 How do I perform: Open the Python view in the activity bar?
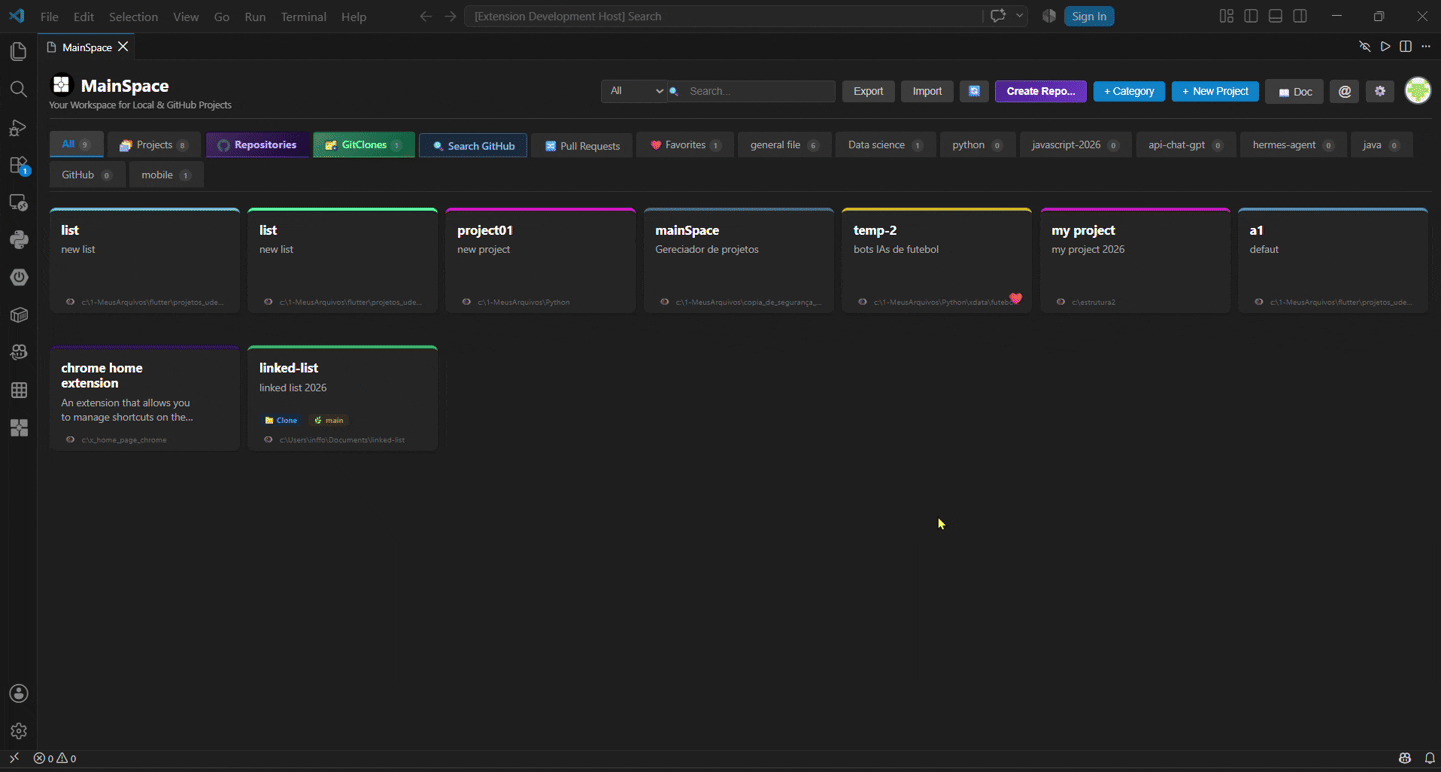point(18,240)
